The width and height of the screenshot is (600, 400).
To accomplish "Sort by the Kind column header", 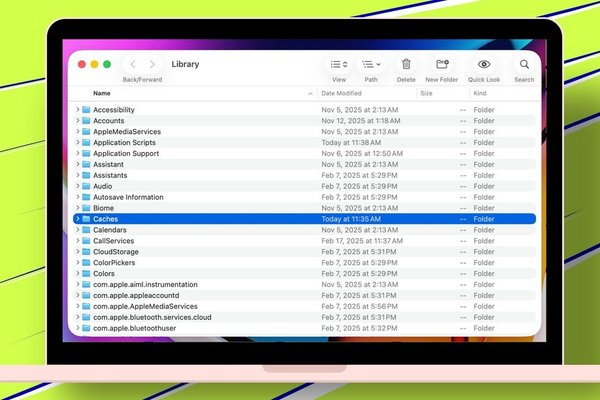I will click(480, 93).
